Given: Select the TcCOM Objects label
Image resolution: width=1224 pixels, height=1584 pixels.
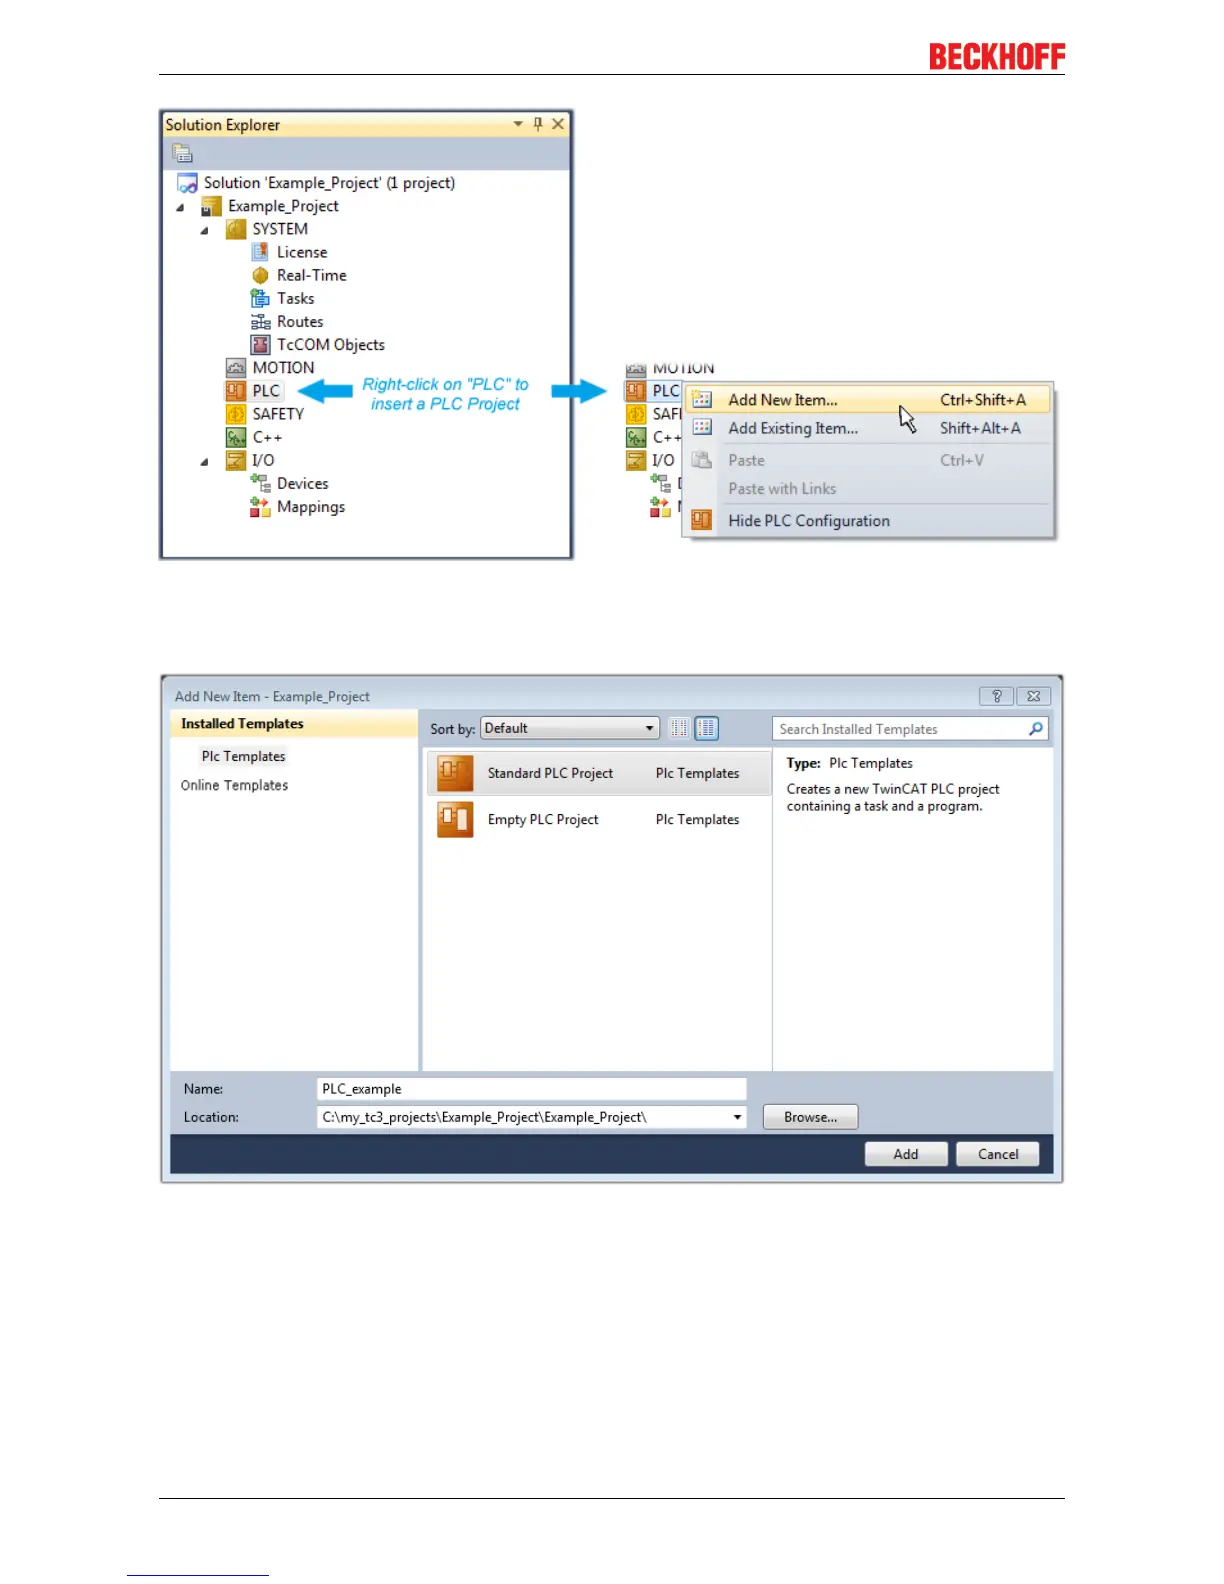Looking at the screenshot, I should pyautogui.click(x=331, y=345).
